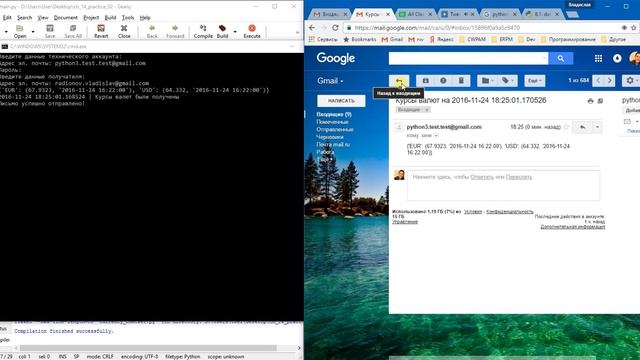Open the Dev bookmarks folder
This screenshot has width=640, height=360.
click(x=527, y=40)
